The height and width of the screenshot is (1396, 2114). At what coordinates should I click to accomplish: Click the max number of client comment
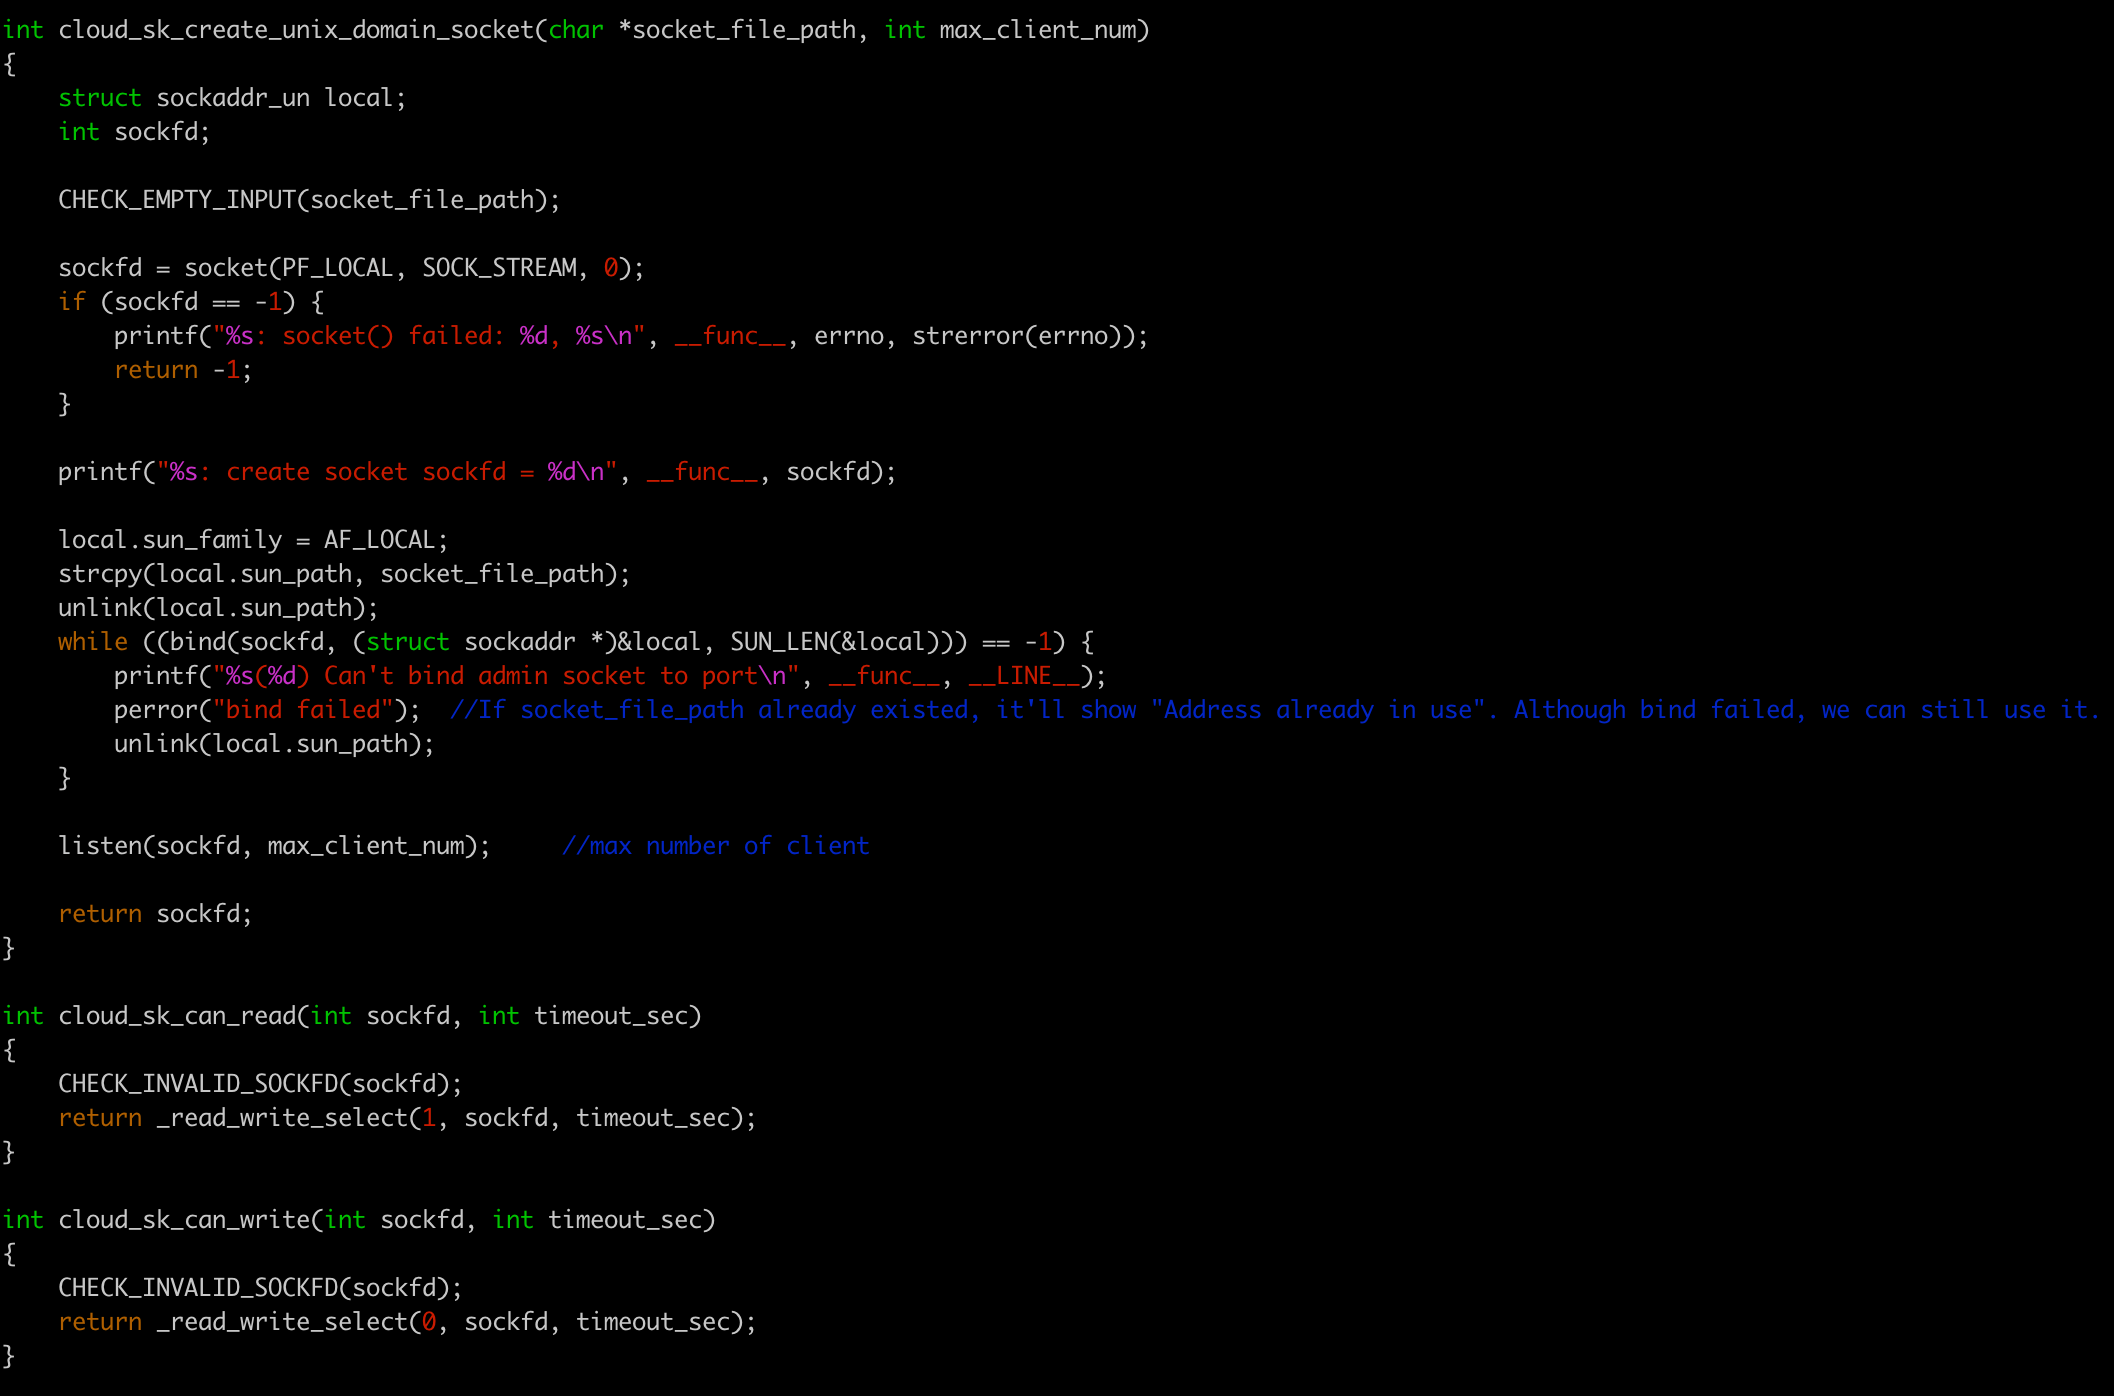[715, 845]
